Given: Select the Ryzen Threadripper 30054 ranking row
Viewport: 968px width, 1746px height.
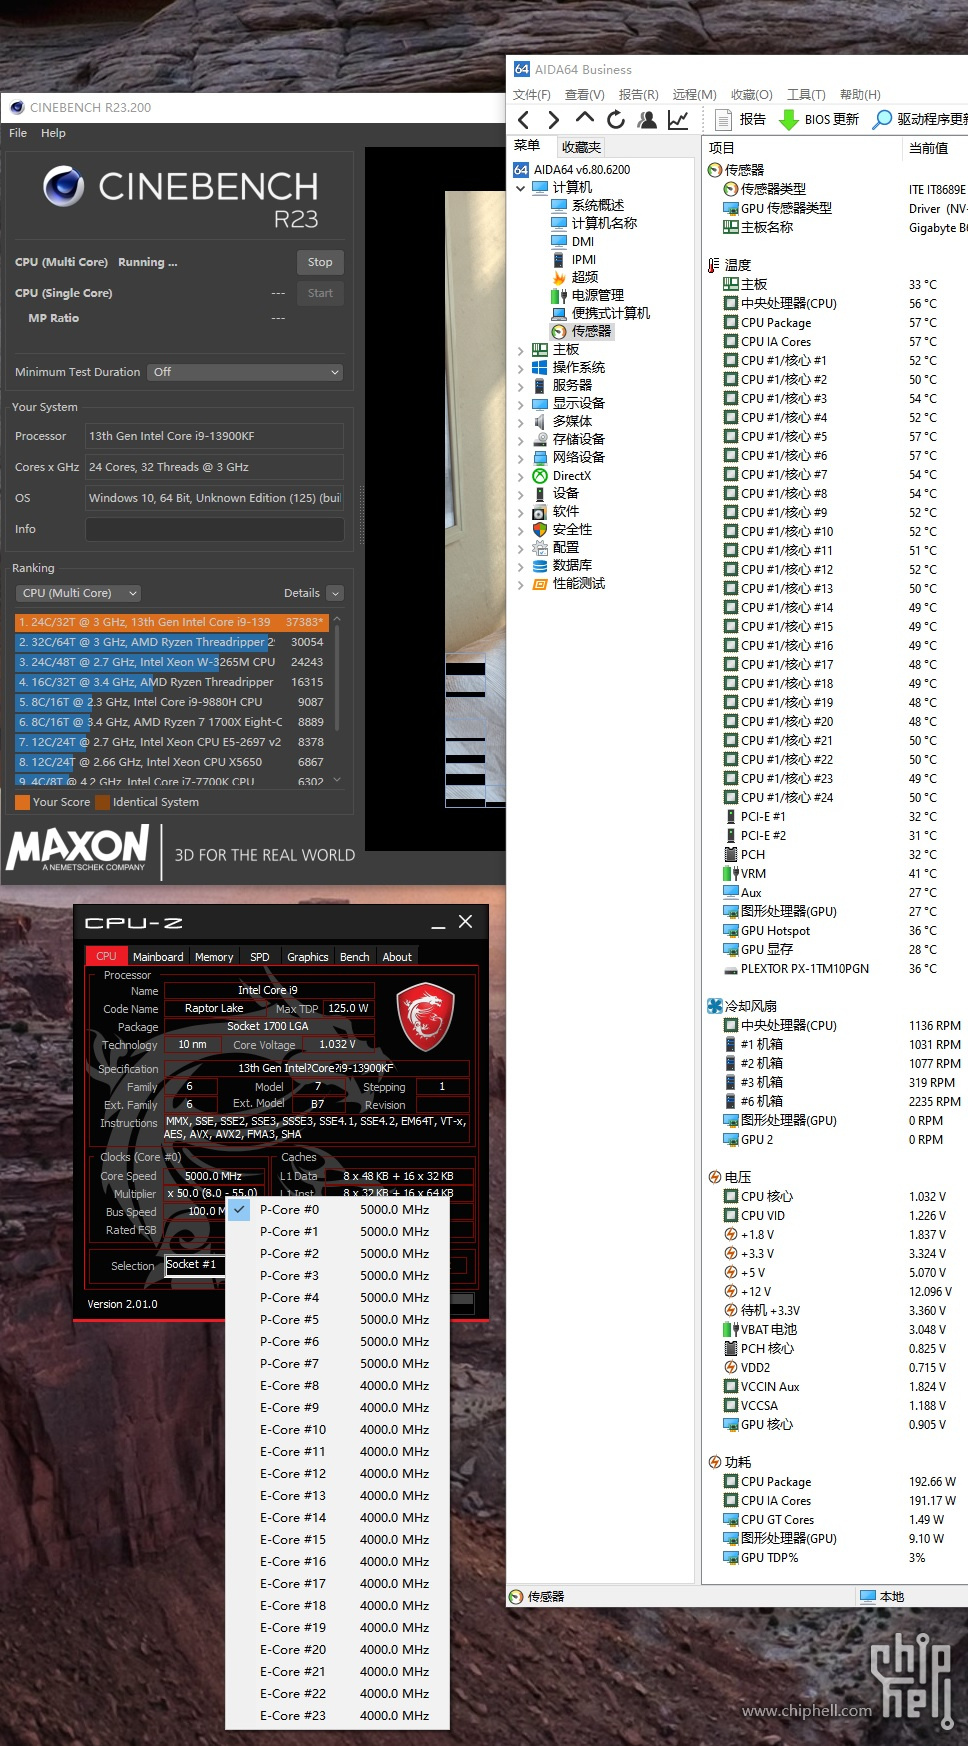Looking at the screenshot, I should (x=171, y=642).
